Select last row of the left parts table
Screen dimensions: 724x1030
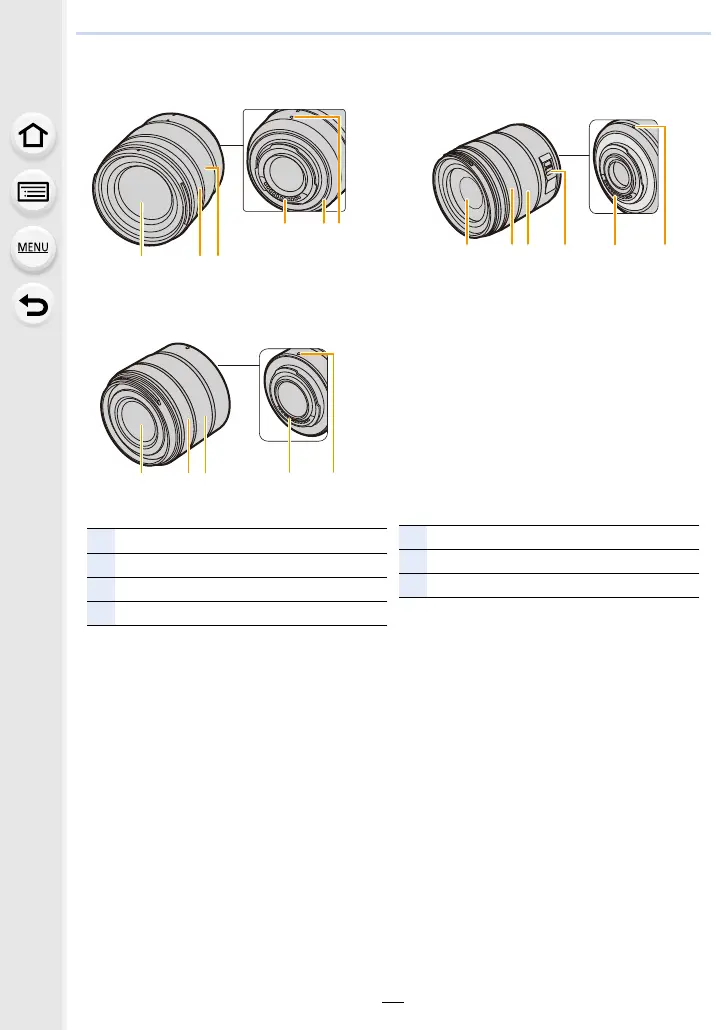click(237, 613)
